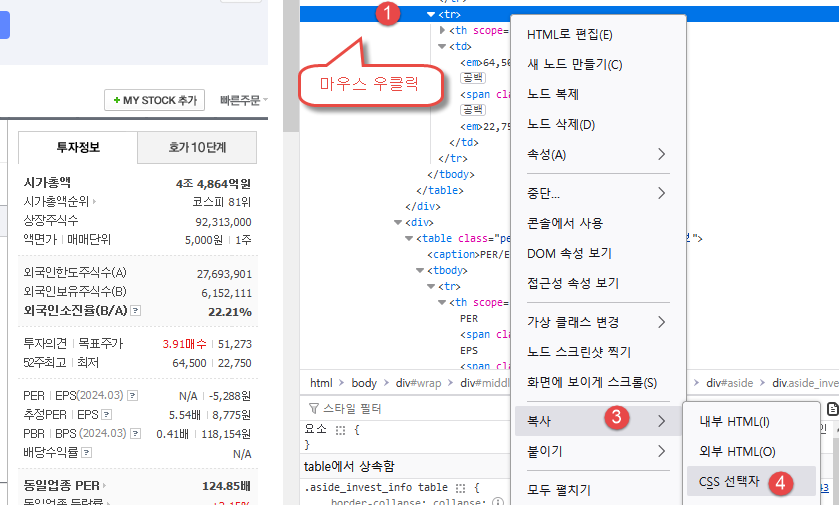This screenshot has height=505, width=839.
Task: Select the closing </table> line
Action: click(440, 190)
